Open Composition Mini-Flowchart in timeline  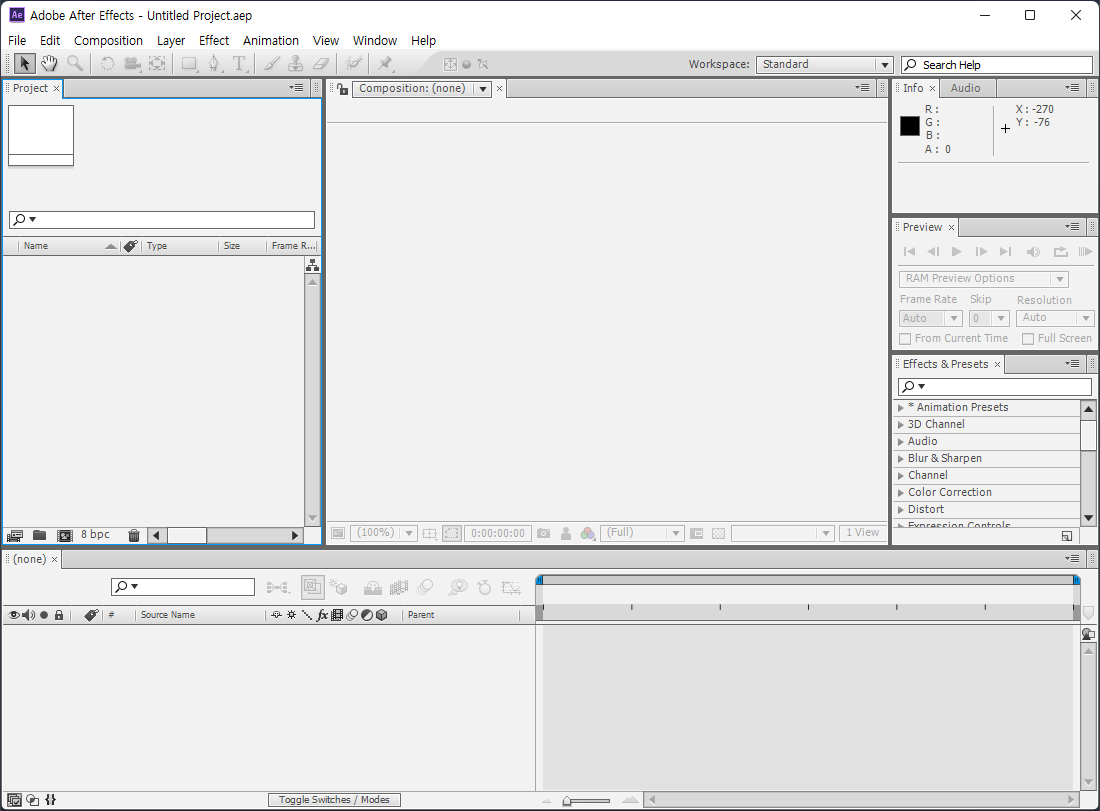click(277, 587)
